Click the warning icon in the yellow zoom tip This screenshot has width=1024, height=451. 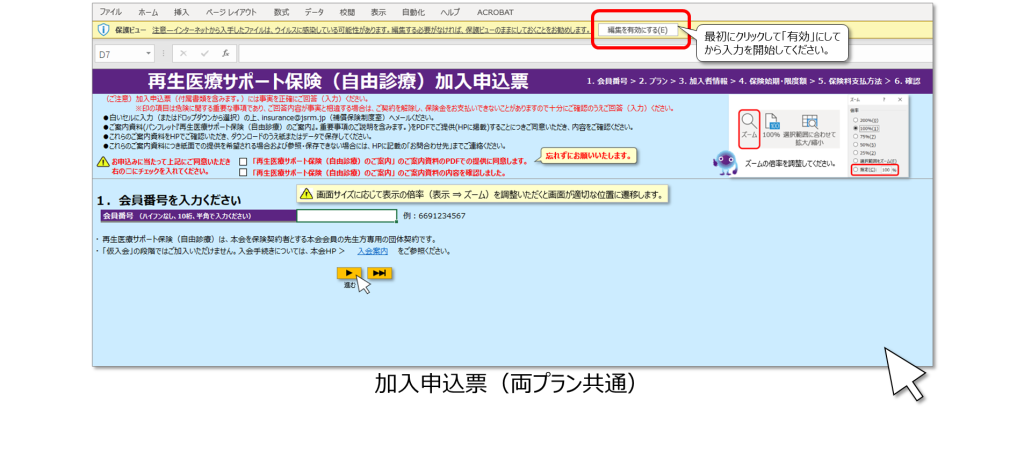tap(306, 194)
